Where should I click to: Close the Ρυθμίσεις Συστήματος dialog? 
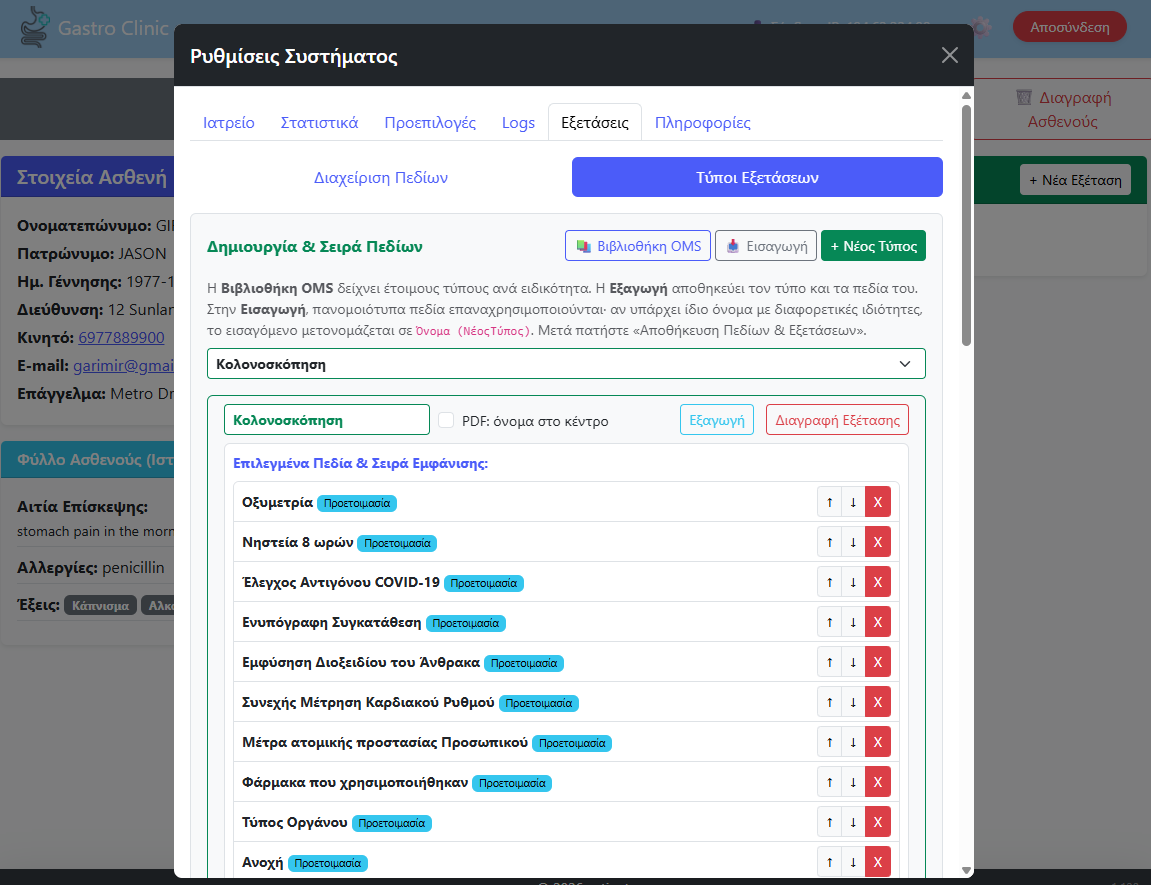[x=949, y=56]
